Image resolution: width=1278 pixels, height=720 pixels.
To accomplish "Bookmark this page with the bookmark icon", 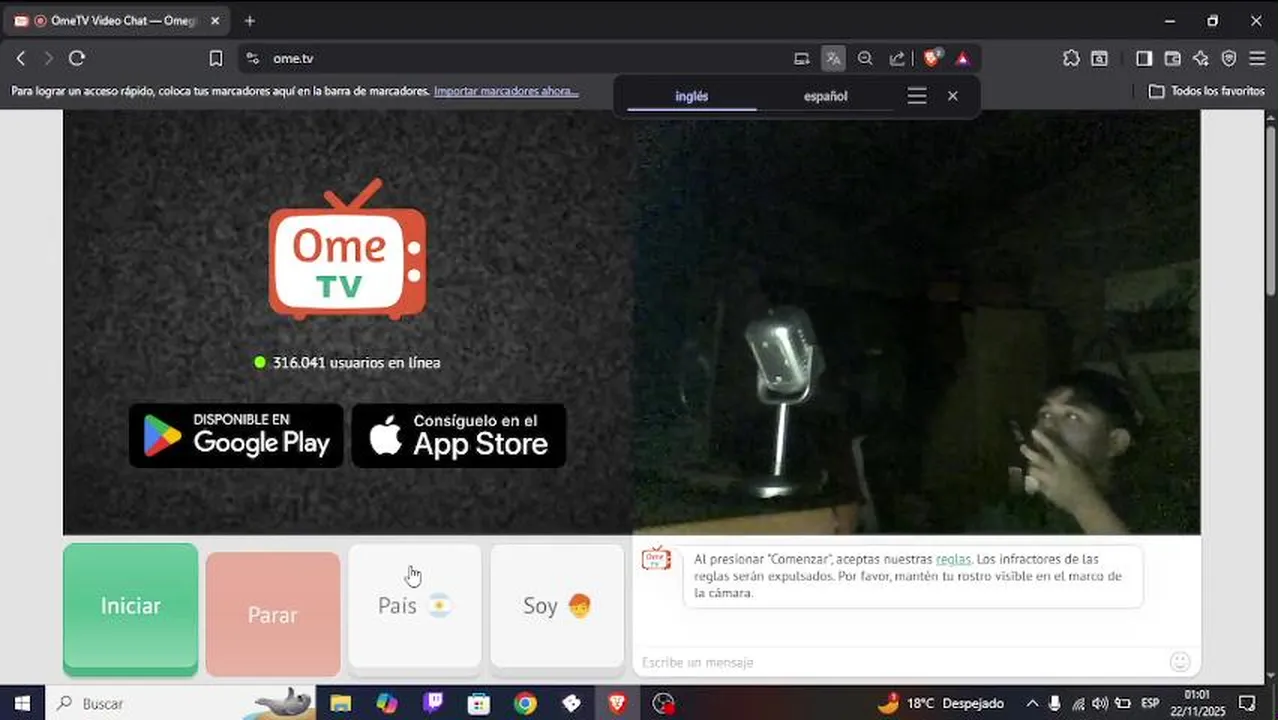I will pyautogui.click(x=216, y=58).
